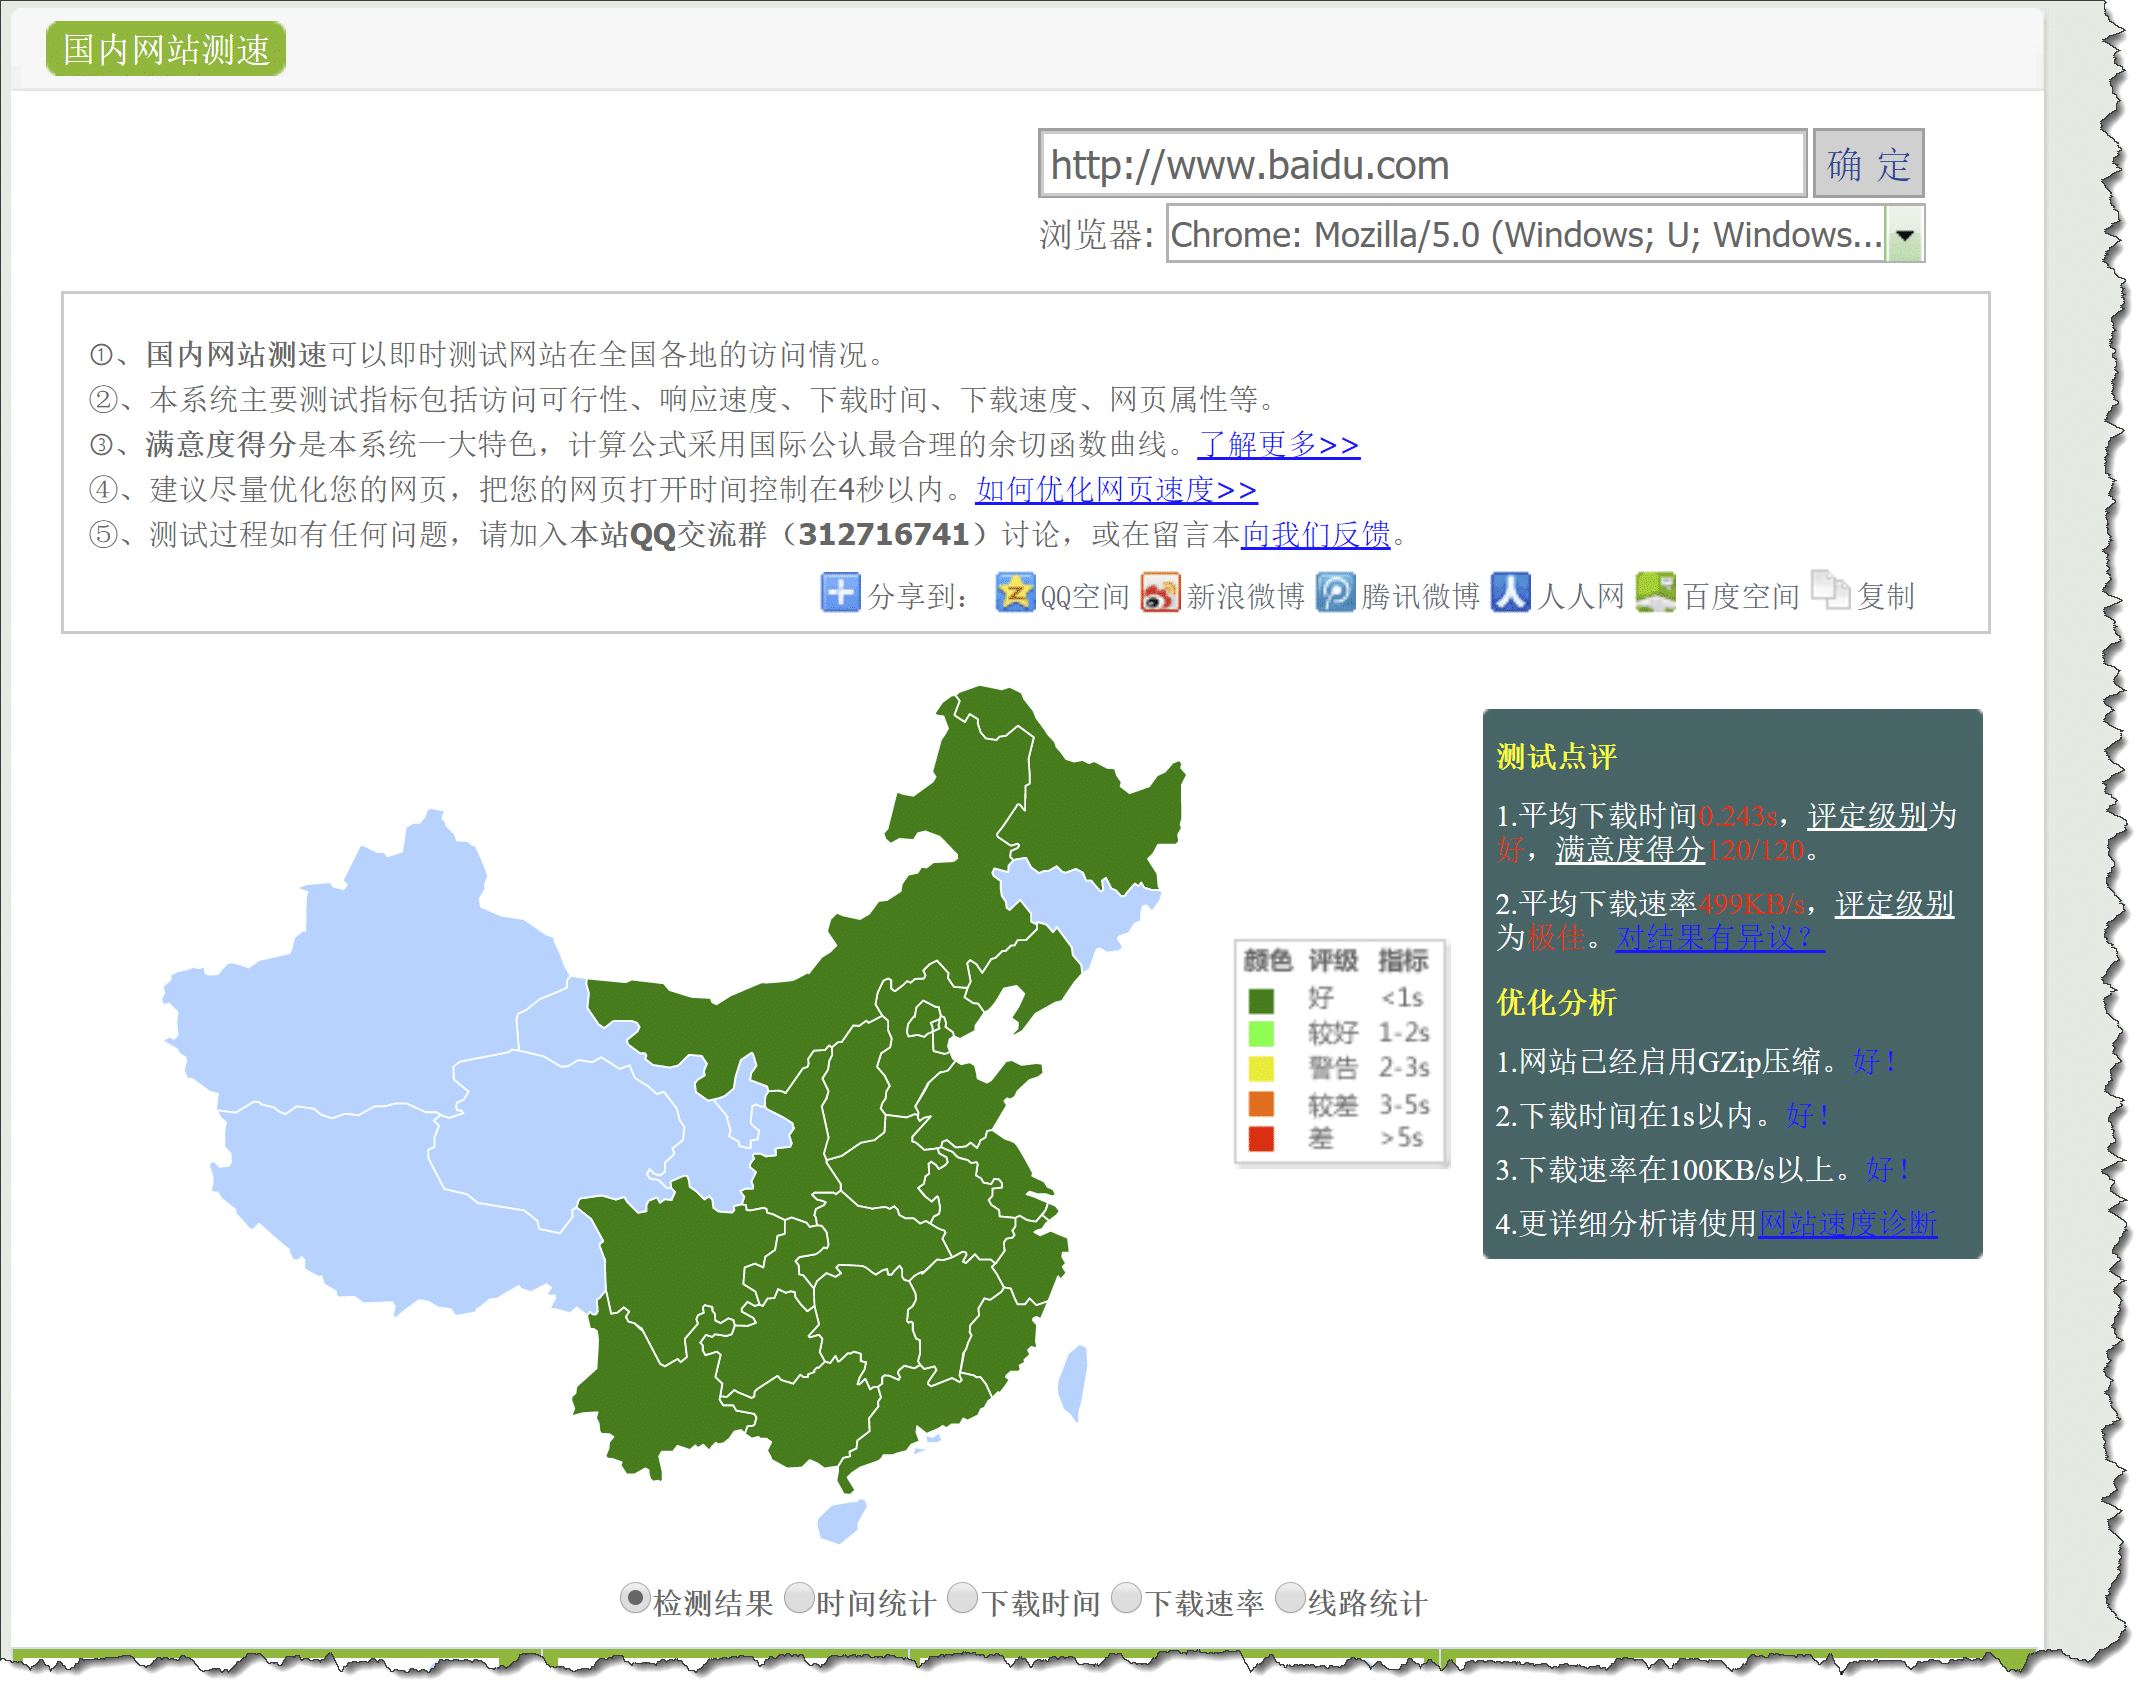
Task: Click the 腾讯微博 share icon
Action: pos(1335,592)
